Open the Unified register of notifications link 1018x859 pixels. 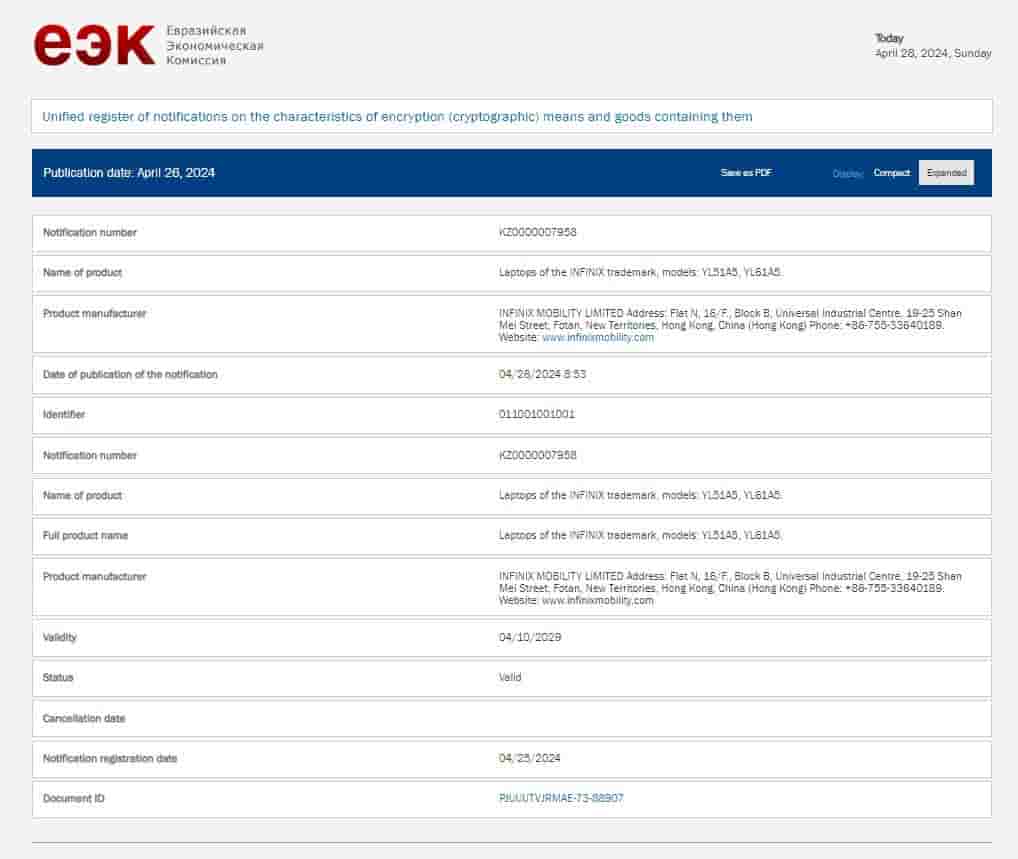coord(397,117)
